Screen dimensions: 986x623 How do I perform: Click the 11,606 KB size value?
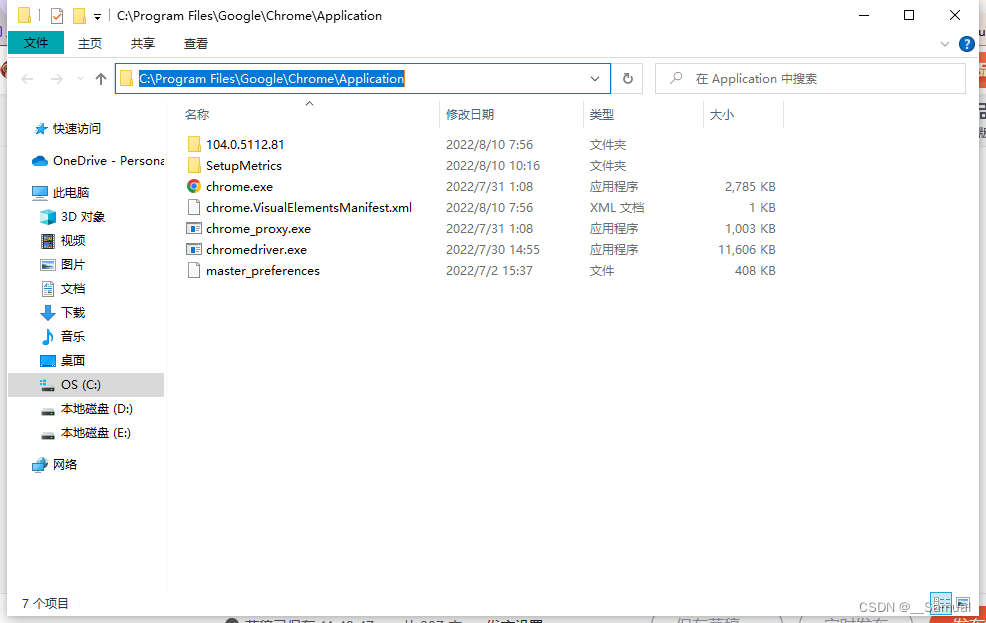[747, 250]
